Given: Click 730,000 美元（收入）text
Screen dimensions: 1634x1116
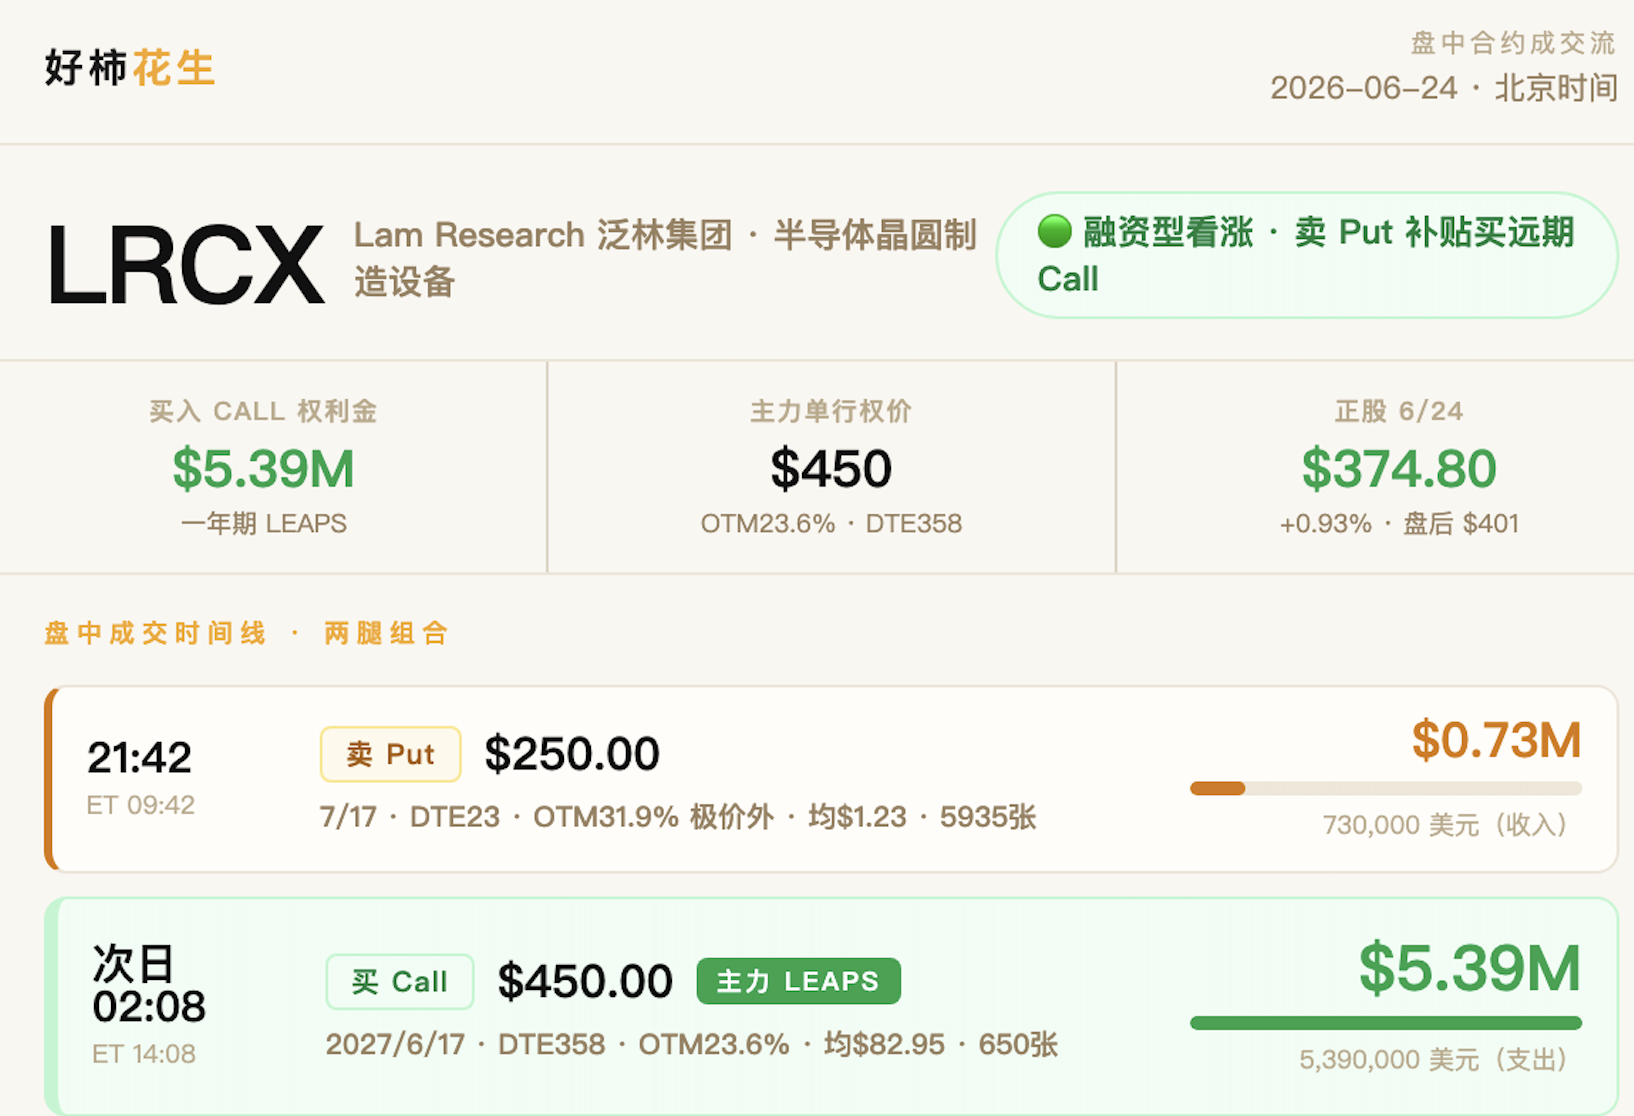Looking at the screenshot, I should [1445, 825].
